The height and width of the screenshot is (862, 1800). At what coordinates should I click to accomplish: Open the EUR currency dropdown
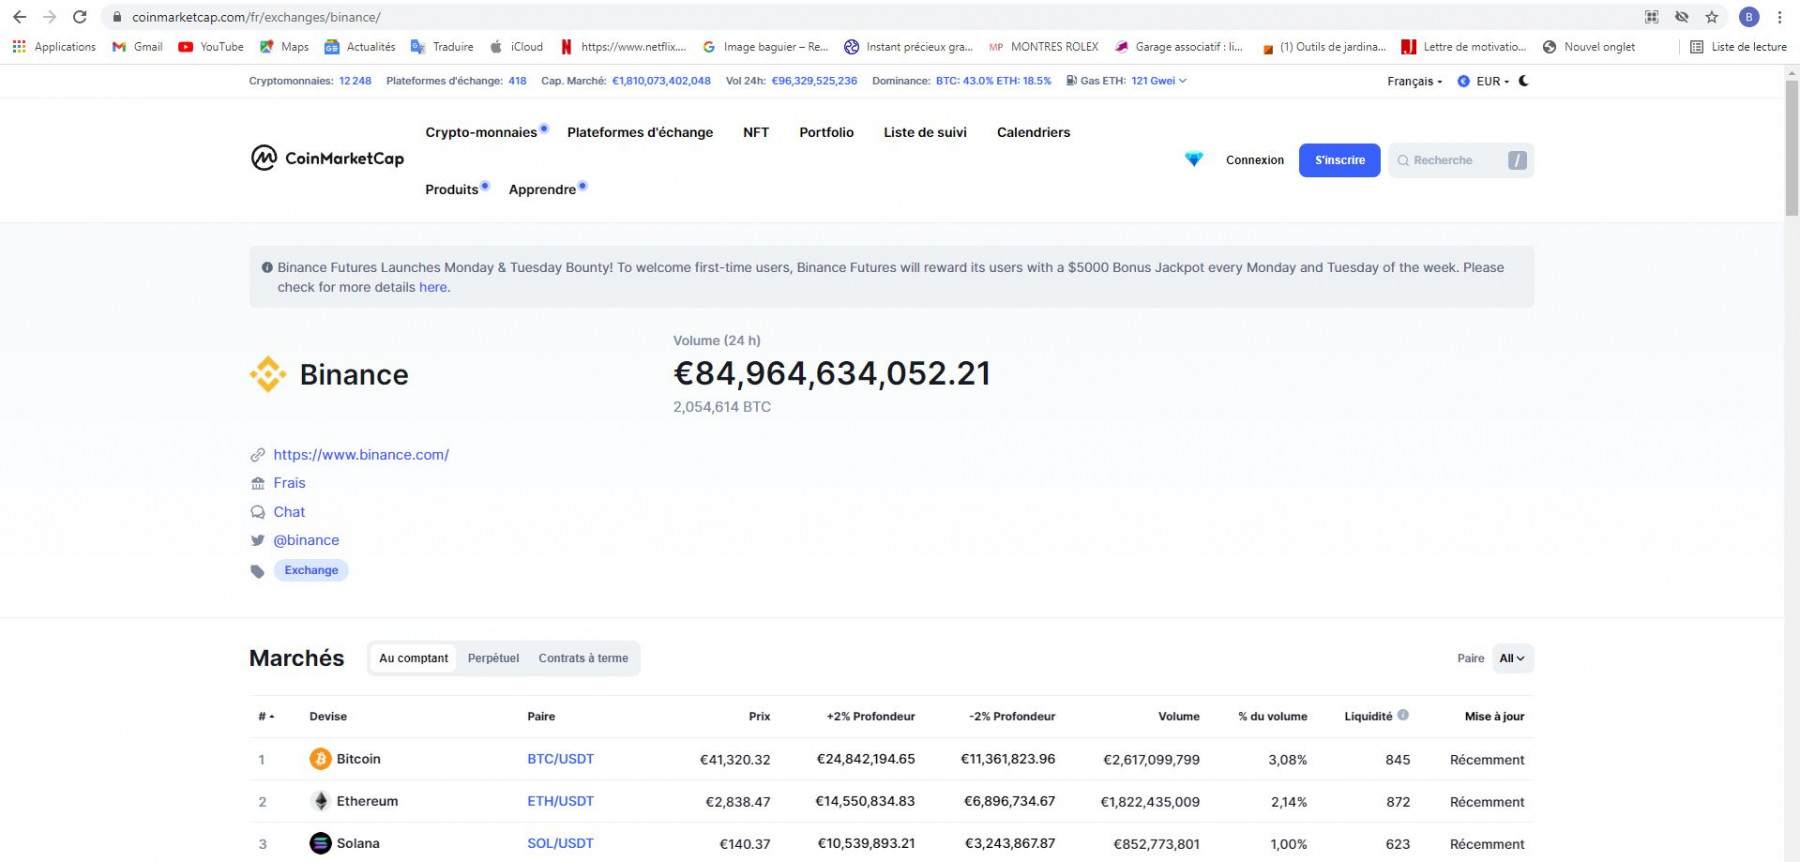click(1483, 81)
